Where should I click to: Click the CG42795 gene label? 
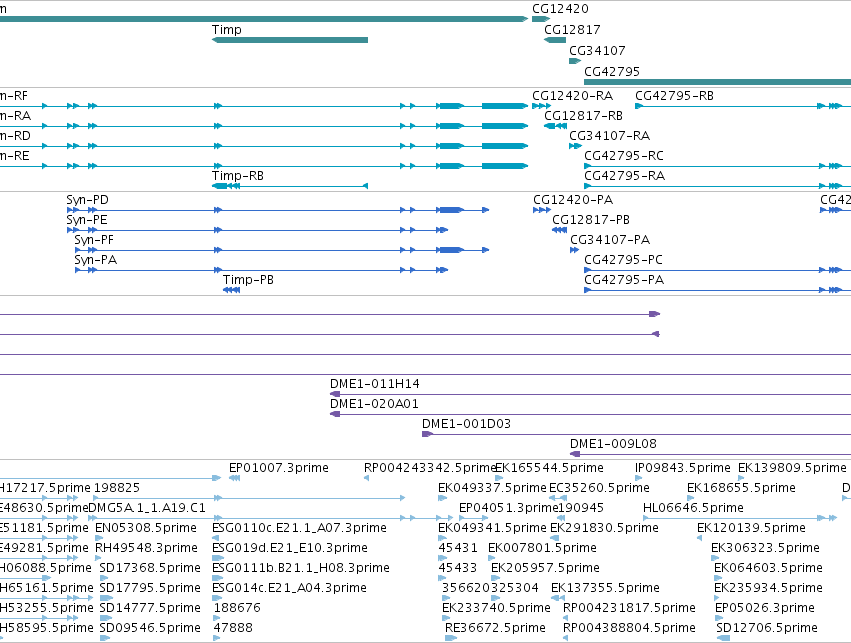[612, 72]
